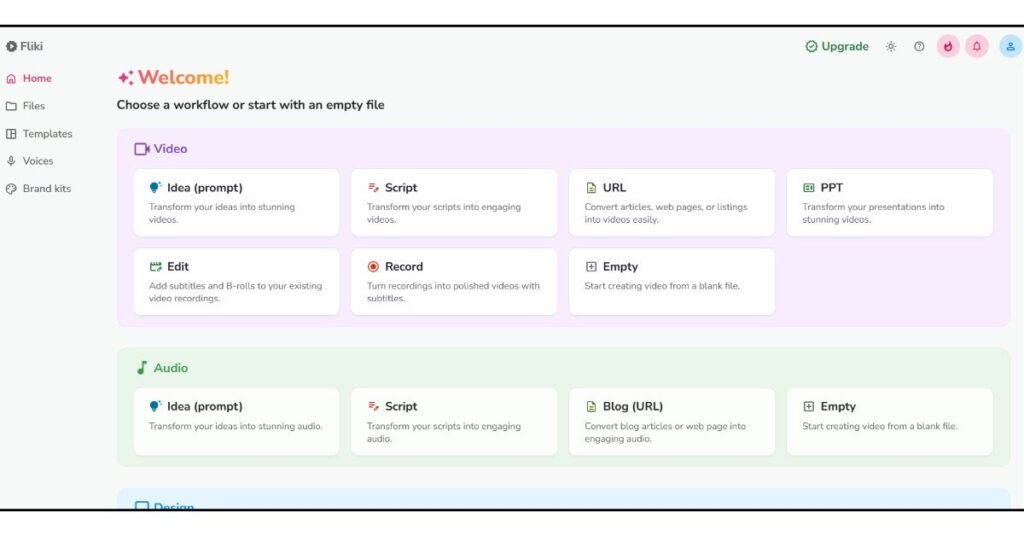Image resolution: width=1024 pixels, height=536 pixels.
Task: Click the Upgrade button
Action: 837,47
